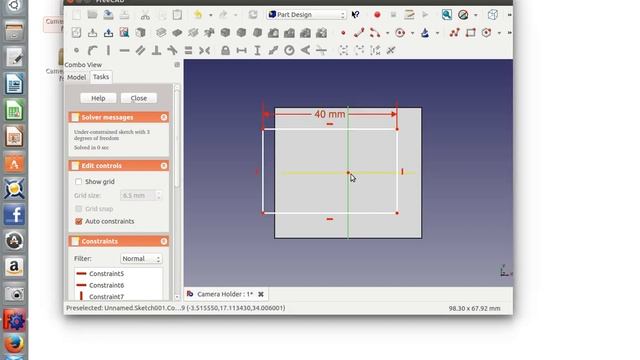Click the Grid size input field

pyautogui.click(x=141, y=196)
